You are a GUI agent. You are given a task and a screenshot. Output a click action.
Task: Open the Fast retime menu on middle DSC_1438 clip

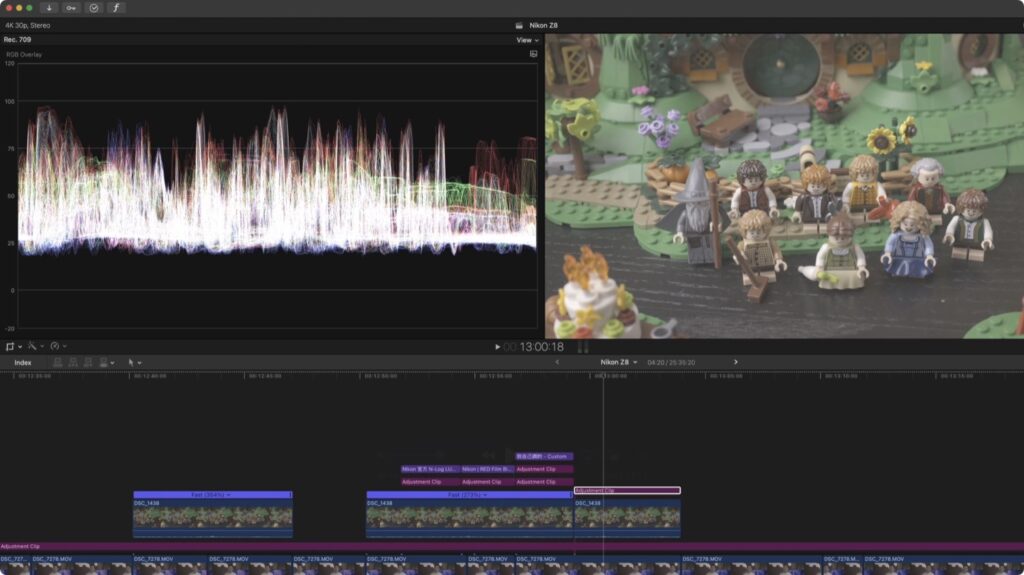pos(469,495)
